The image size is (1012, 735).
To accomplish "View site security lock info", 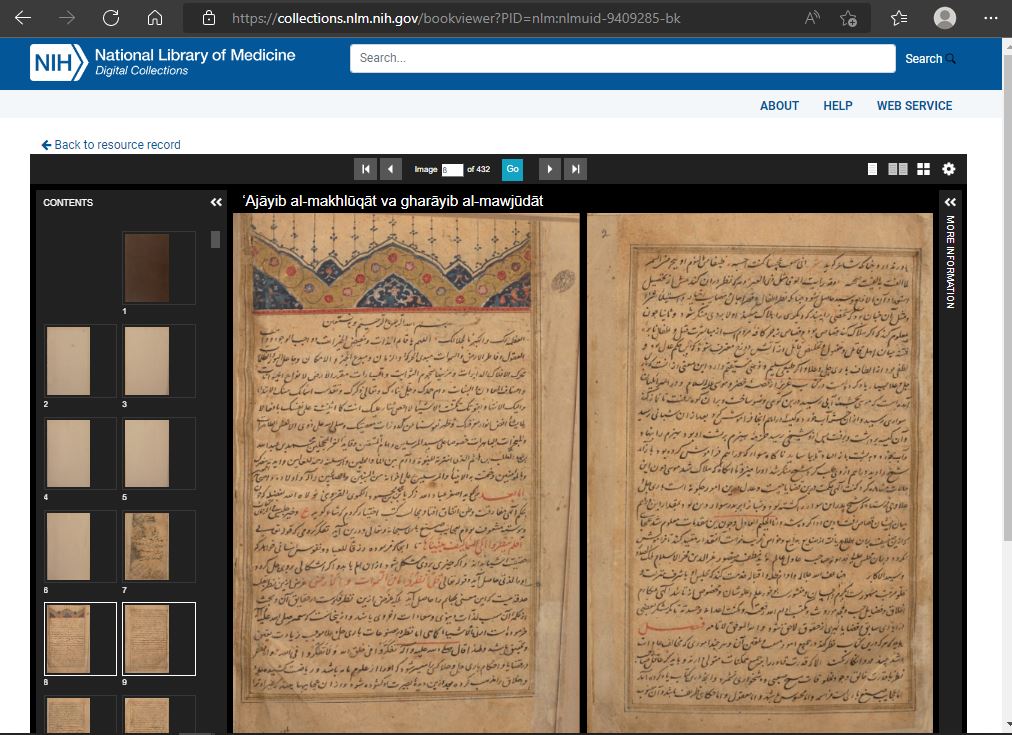I will (208, 18).
